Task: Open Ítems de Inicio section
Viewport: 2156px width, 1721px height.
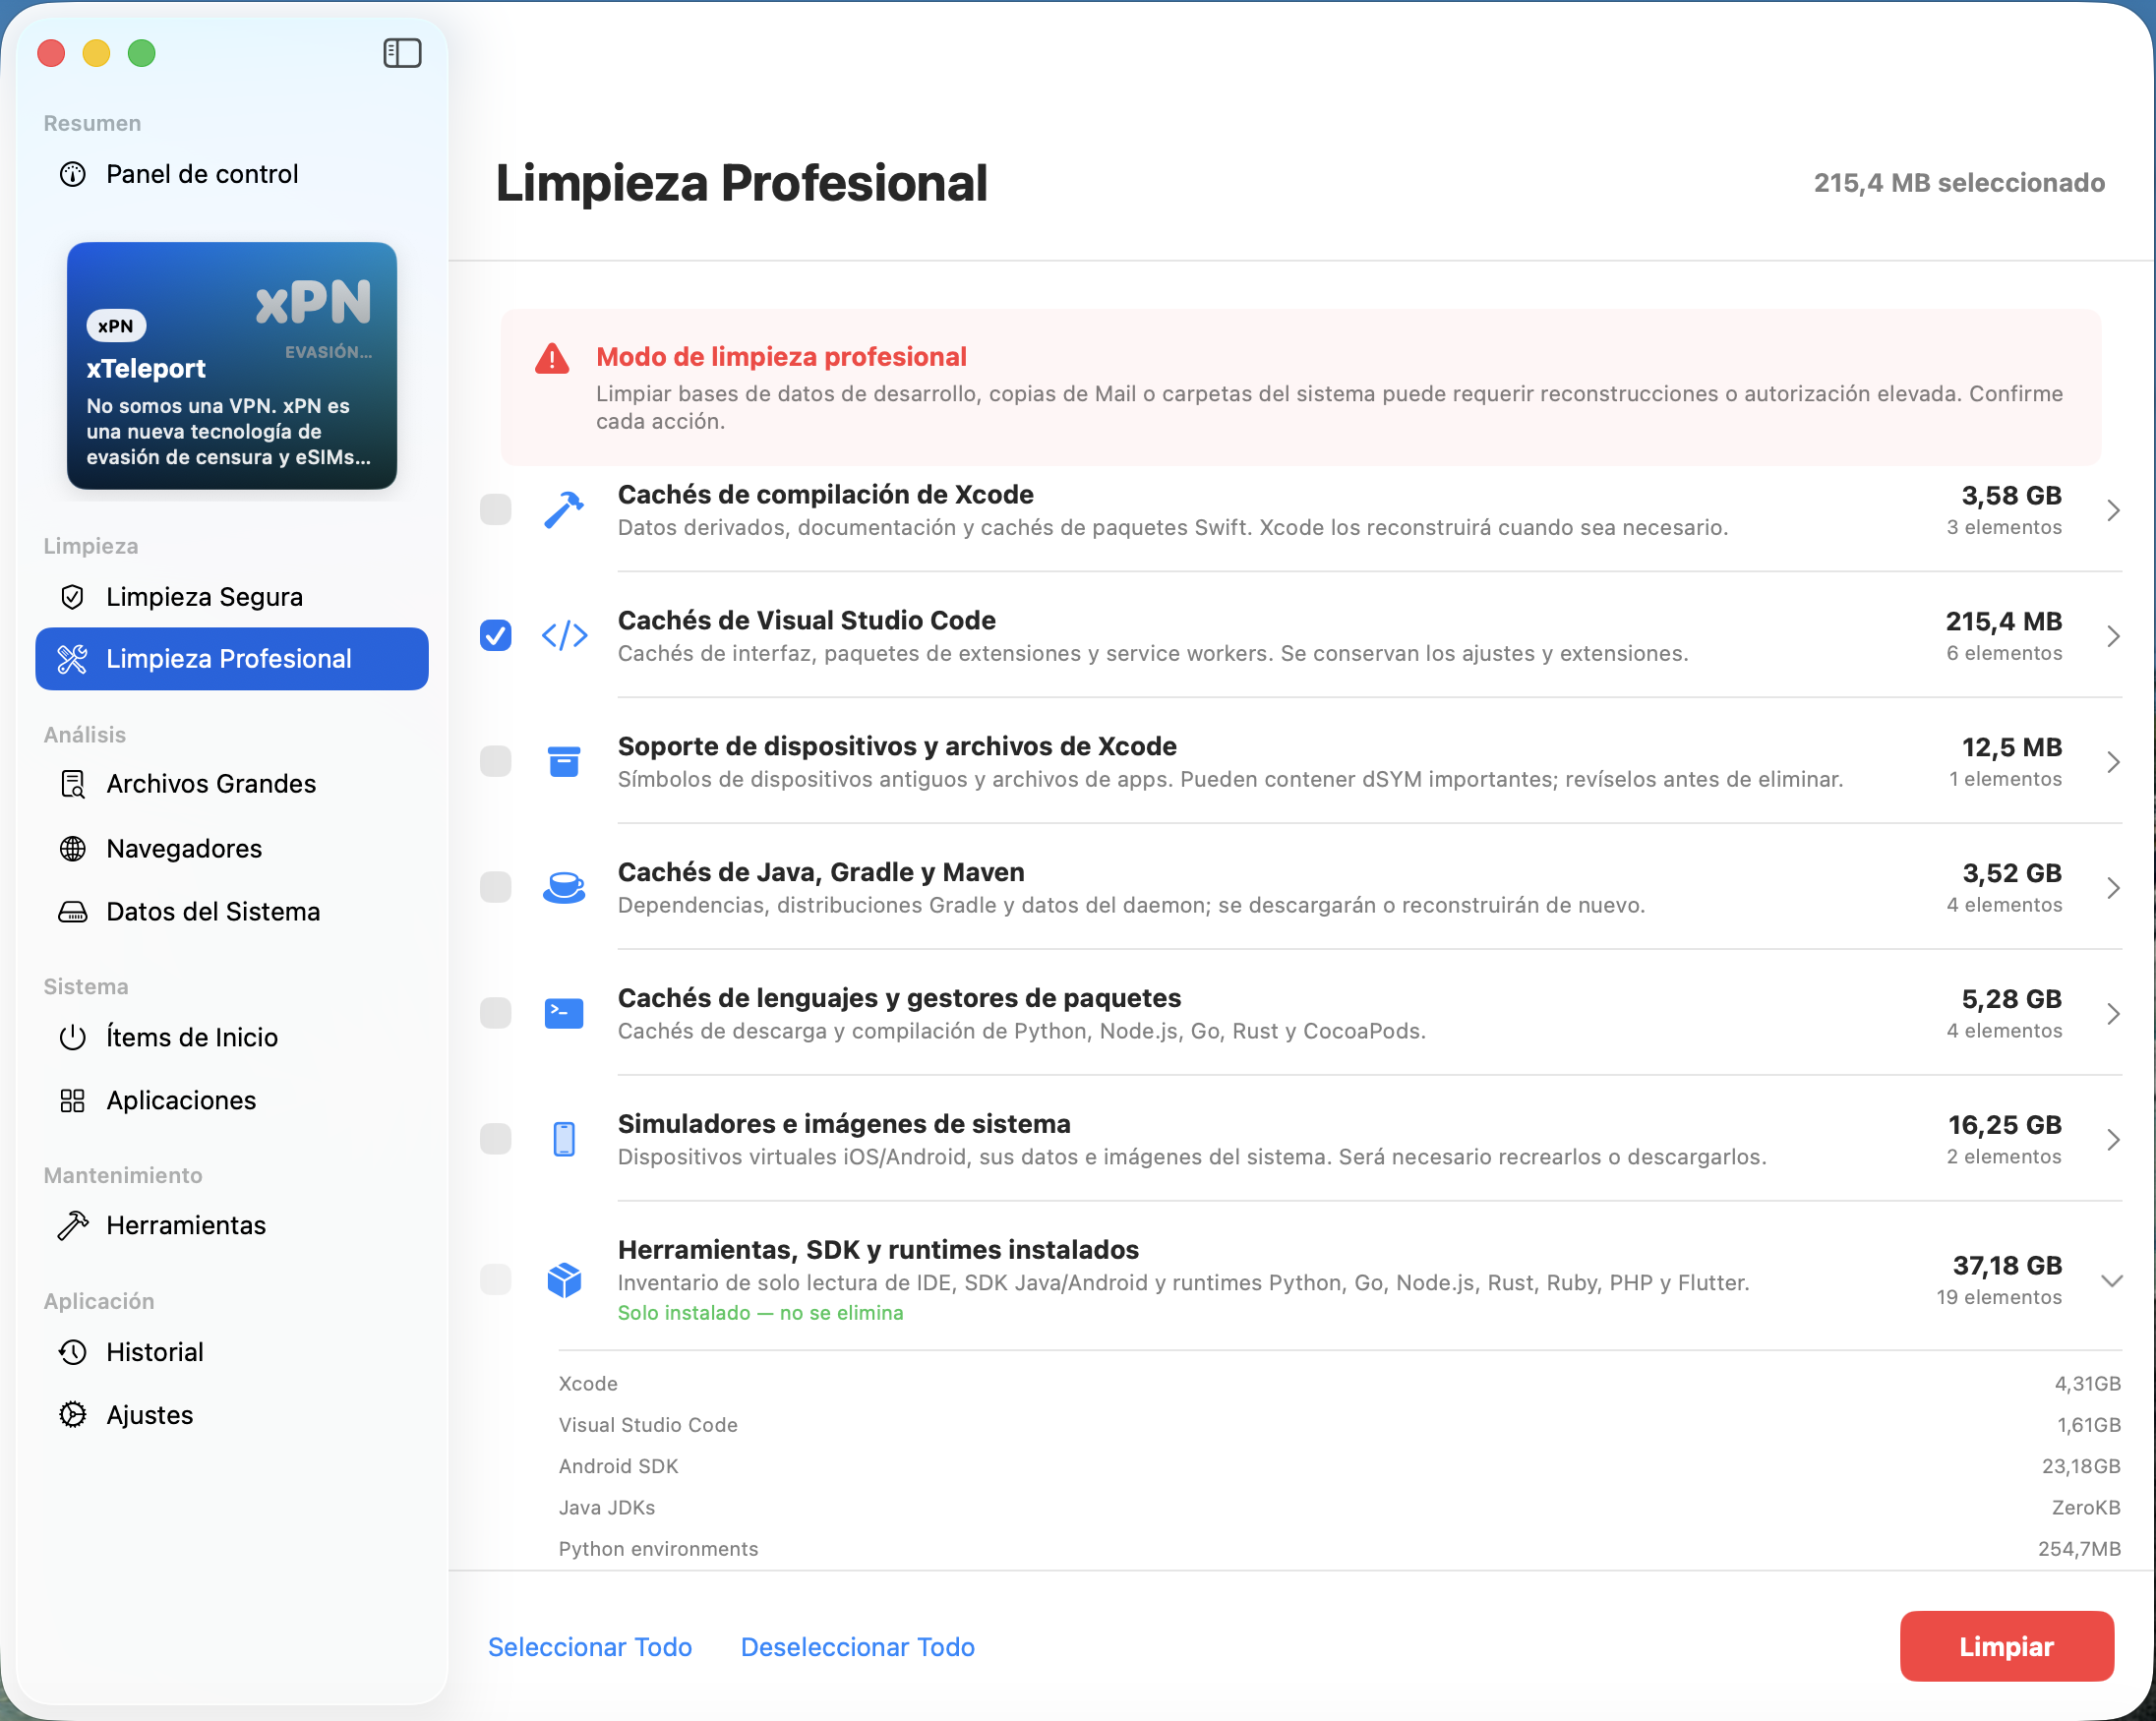Action: click(232, 1037)
